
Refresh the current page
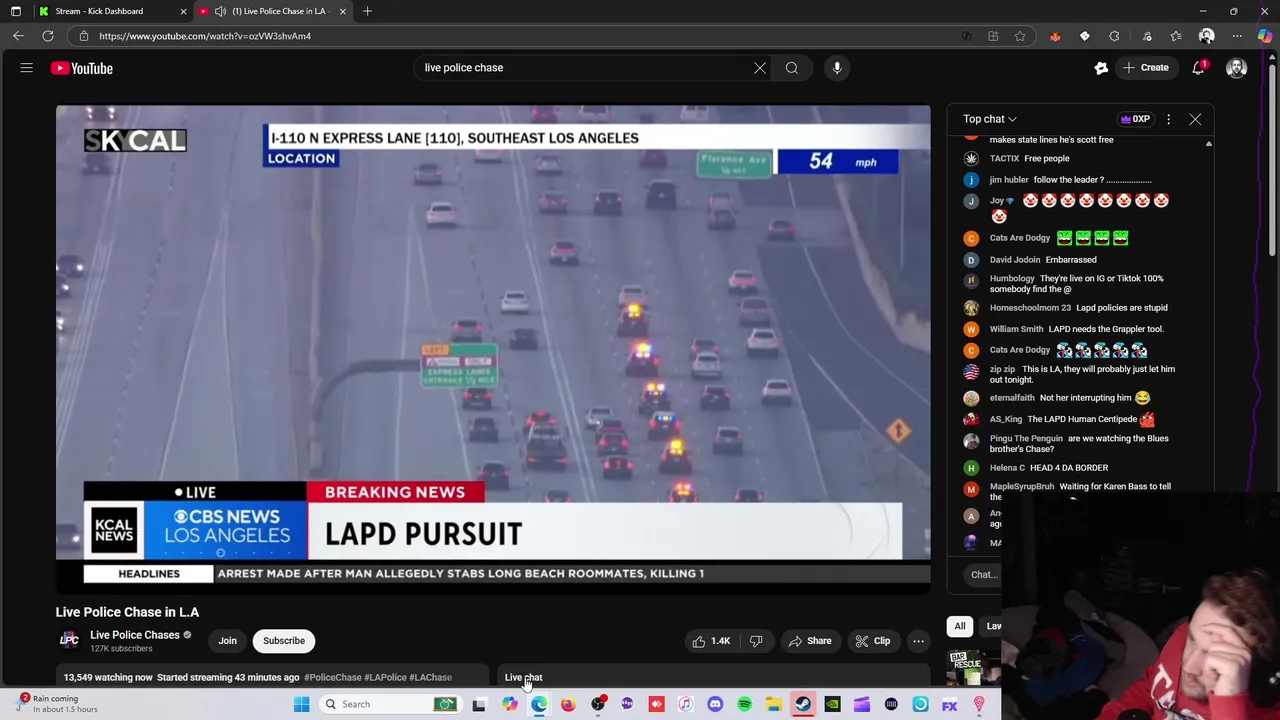pyautogui.click(x=47, y=36)
